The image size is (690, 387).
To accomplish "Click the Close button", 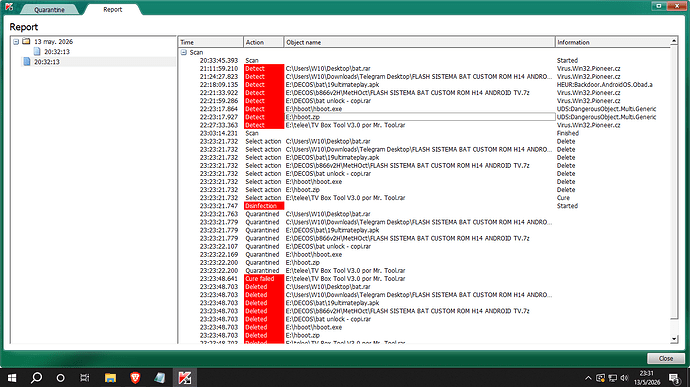I will pyautogui.click(x=666, y=358).
